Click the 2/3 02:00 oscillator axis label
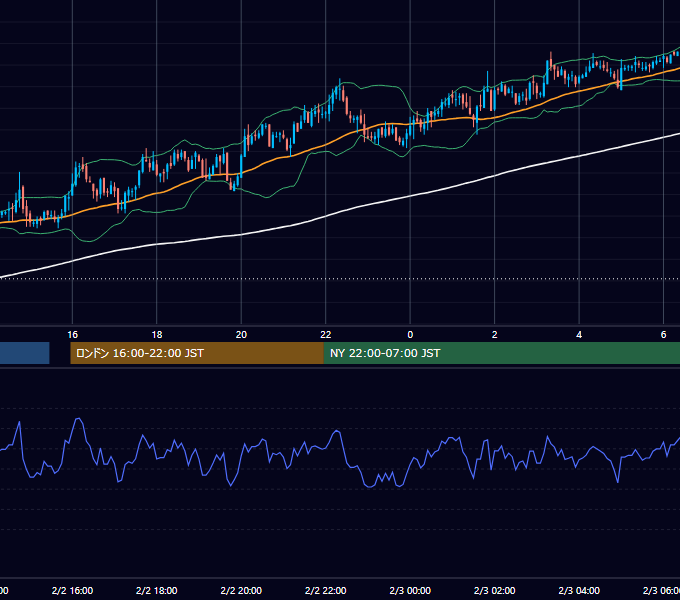This screenshot has height=600, width=680. 494,590
